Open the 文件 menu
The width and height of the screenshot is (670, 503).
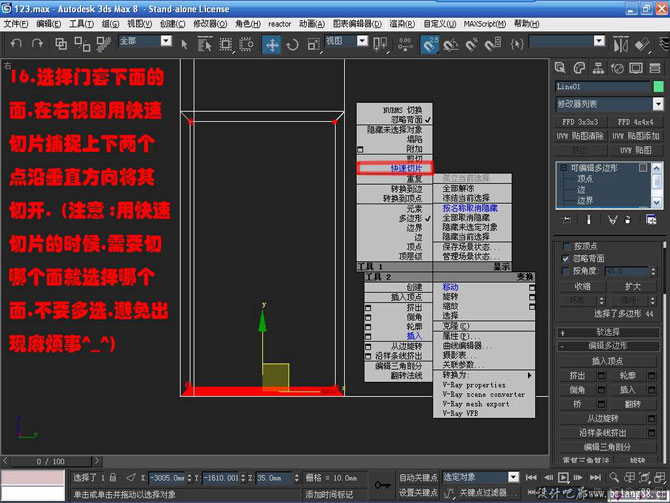[x=16, y=24]
